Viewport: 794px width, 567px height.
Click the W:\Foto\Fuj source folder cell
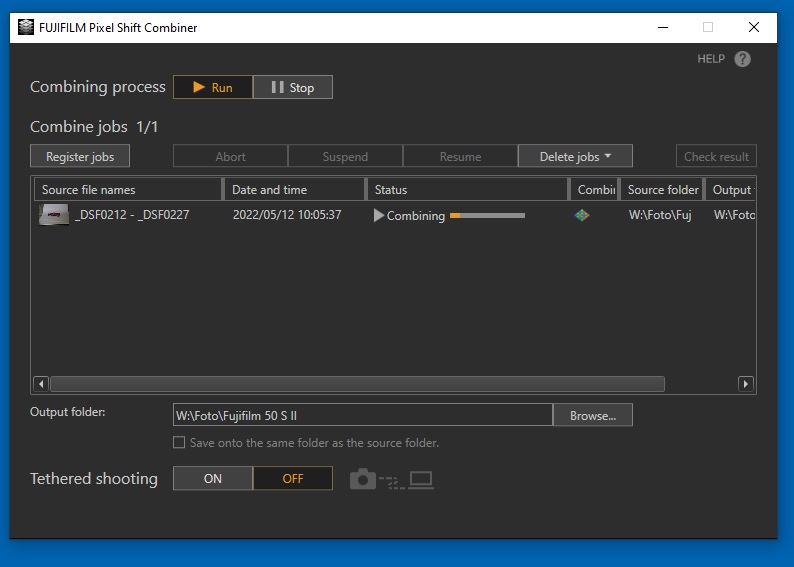pyautogui.click(x=660, y=215)
